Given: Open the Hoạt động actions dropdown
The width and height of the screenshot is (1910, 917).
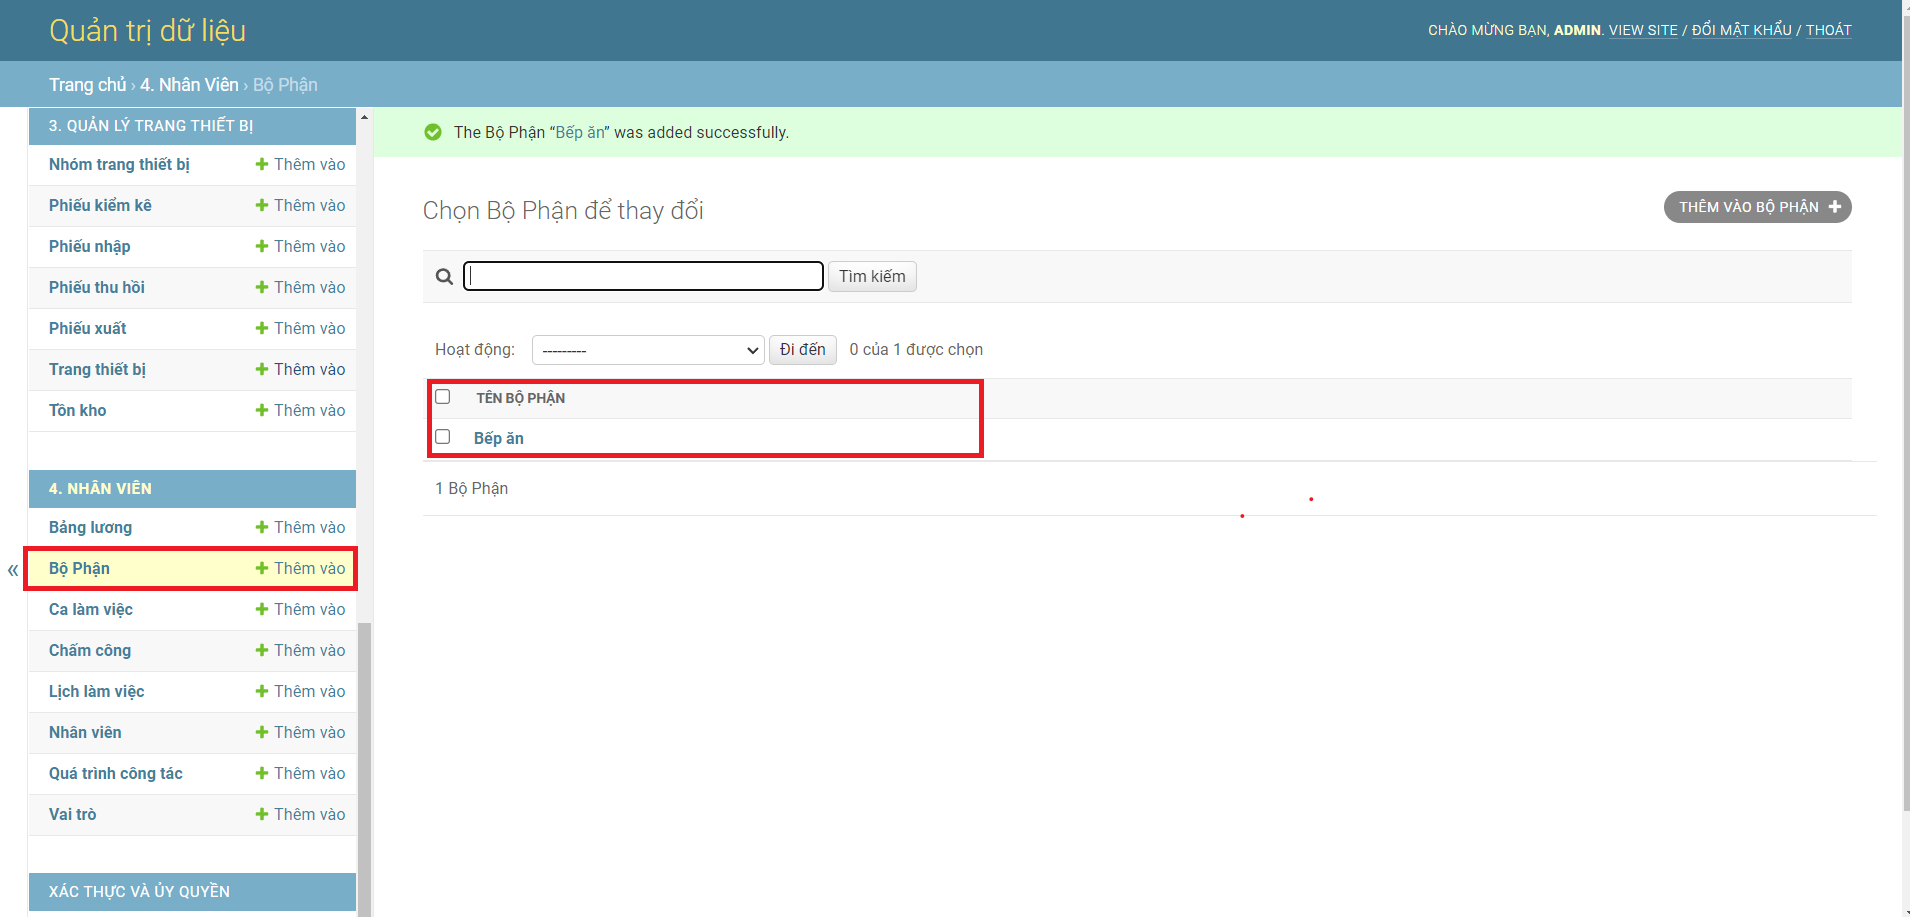Looking at the screenshot, I should coord(647,350).
